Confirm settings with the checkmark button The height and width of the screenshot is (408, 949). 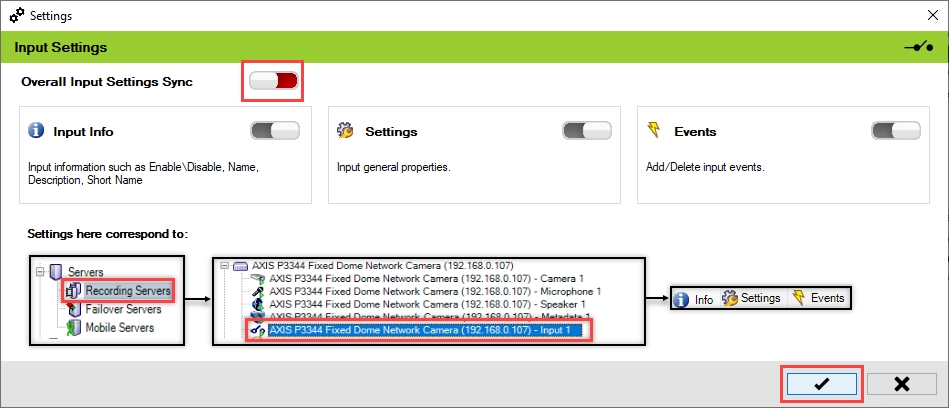click(821, 384)
